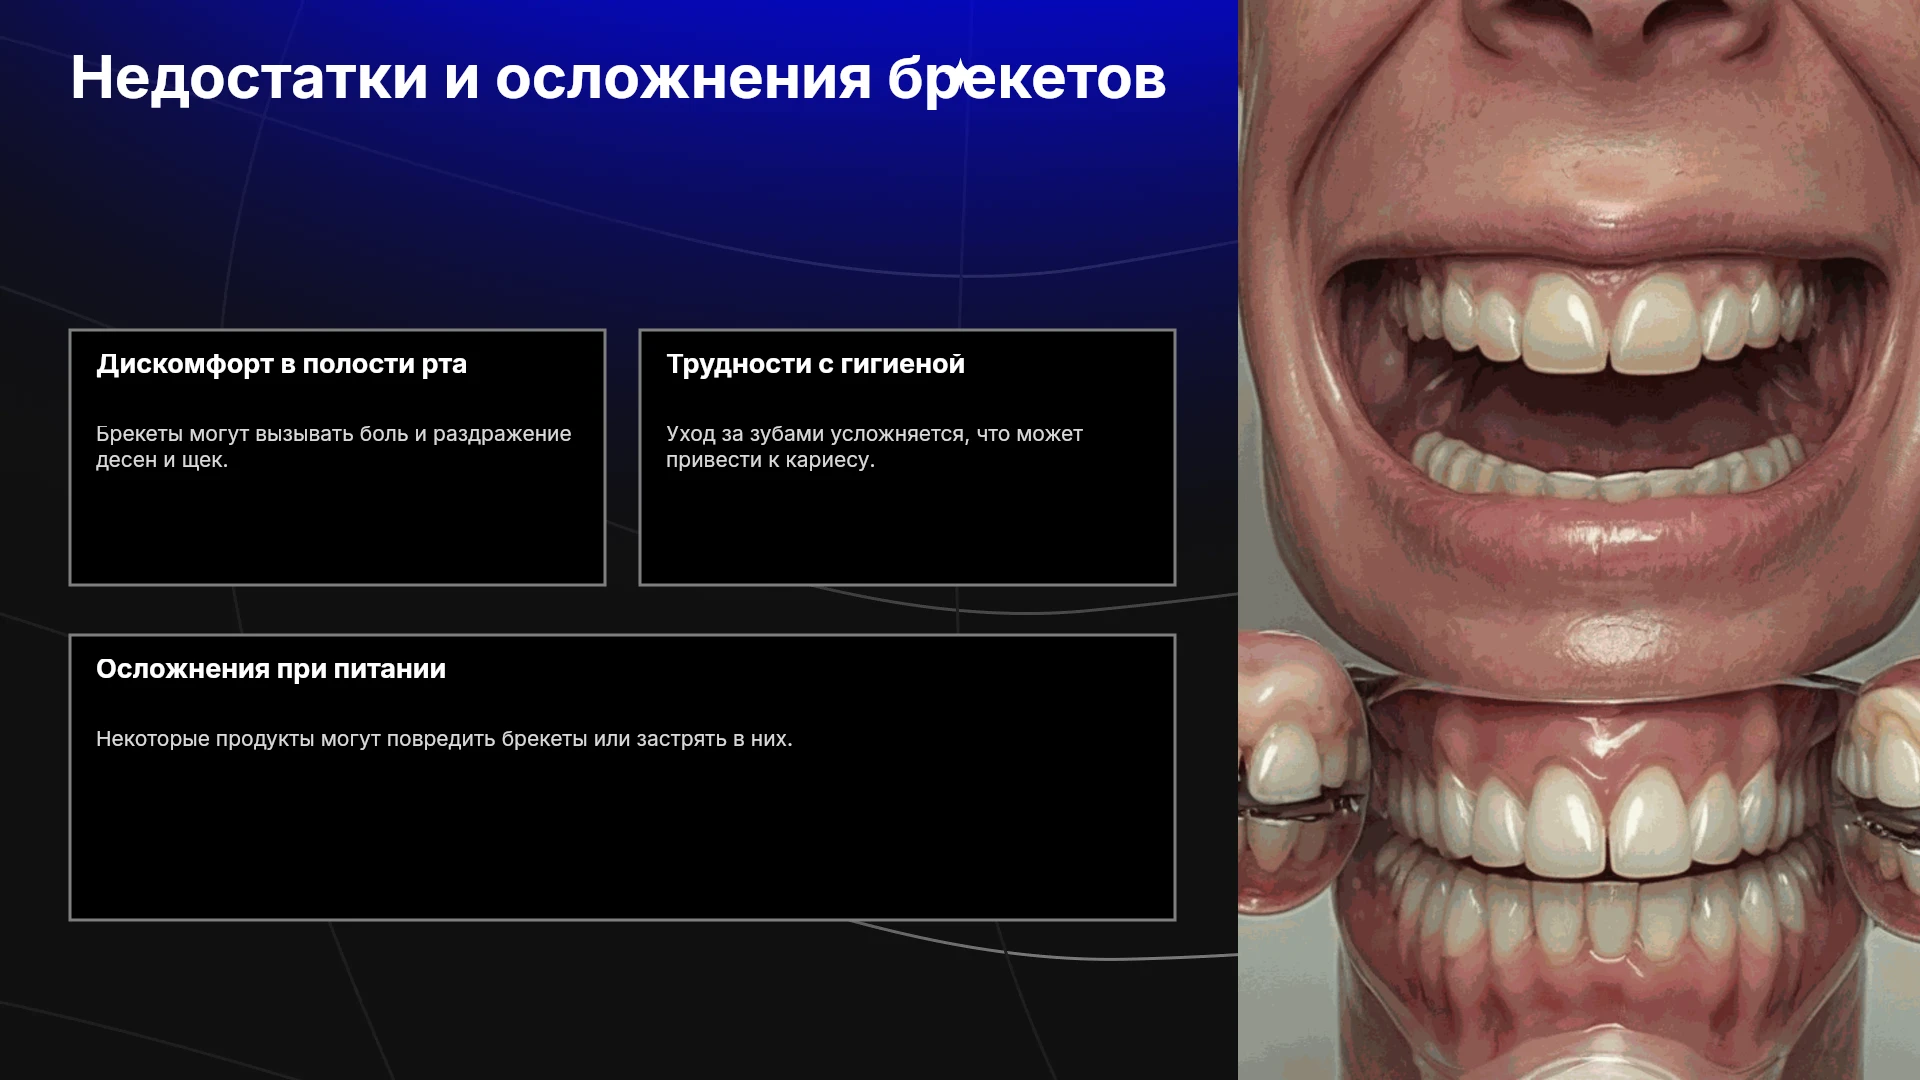
Task: Select the "Дискомфорт в полости рта" heading
Action: 281,364
